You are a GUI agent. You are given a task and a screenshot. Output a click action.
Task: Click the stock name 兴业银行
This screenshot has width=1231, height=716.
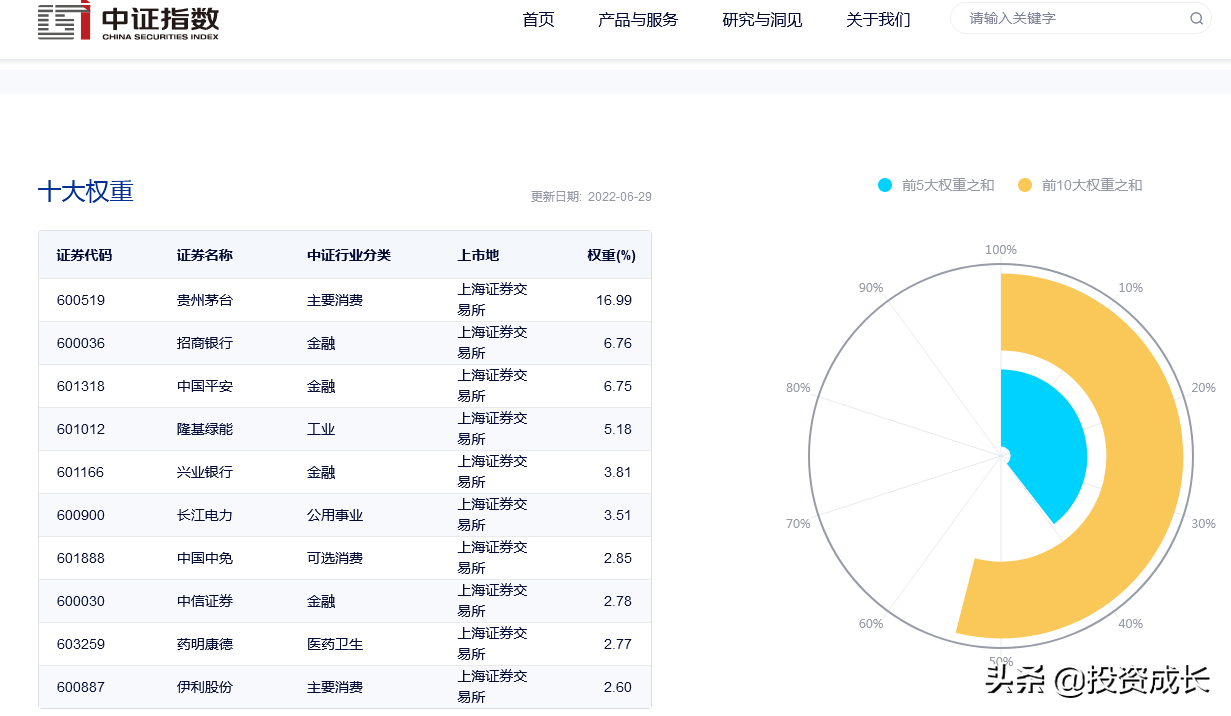[204, 472]
